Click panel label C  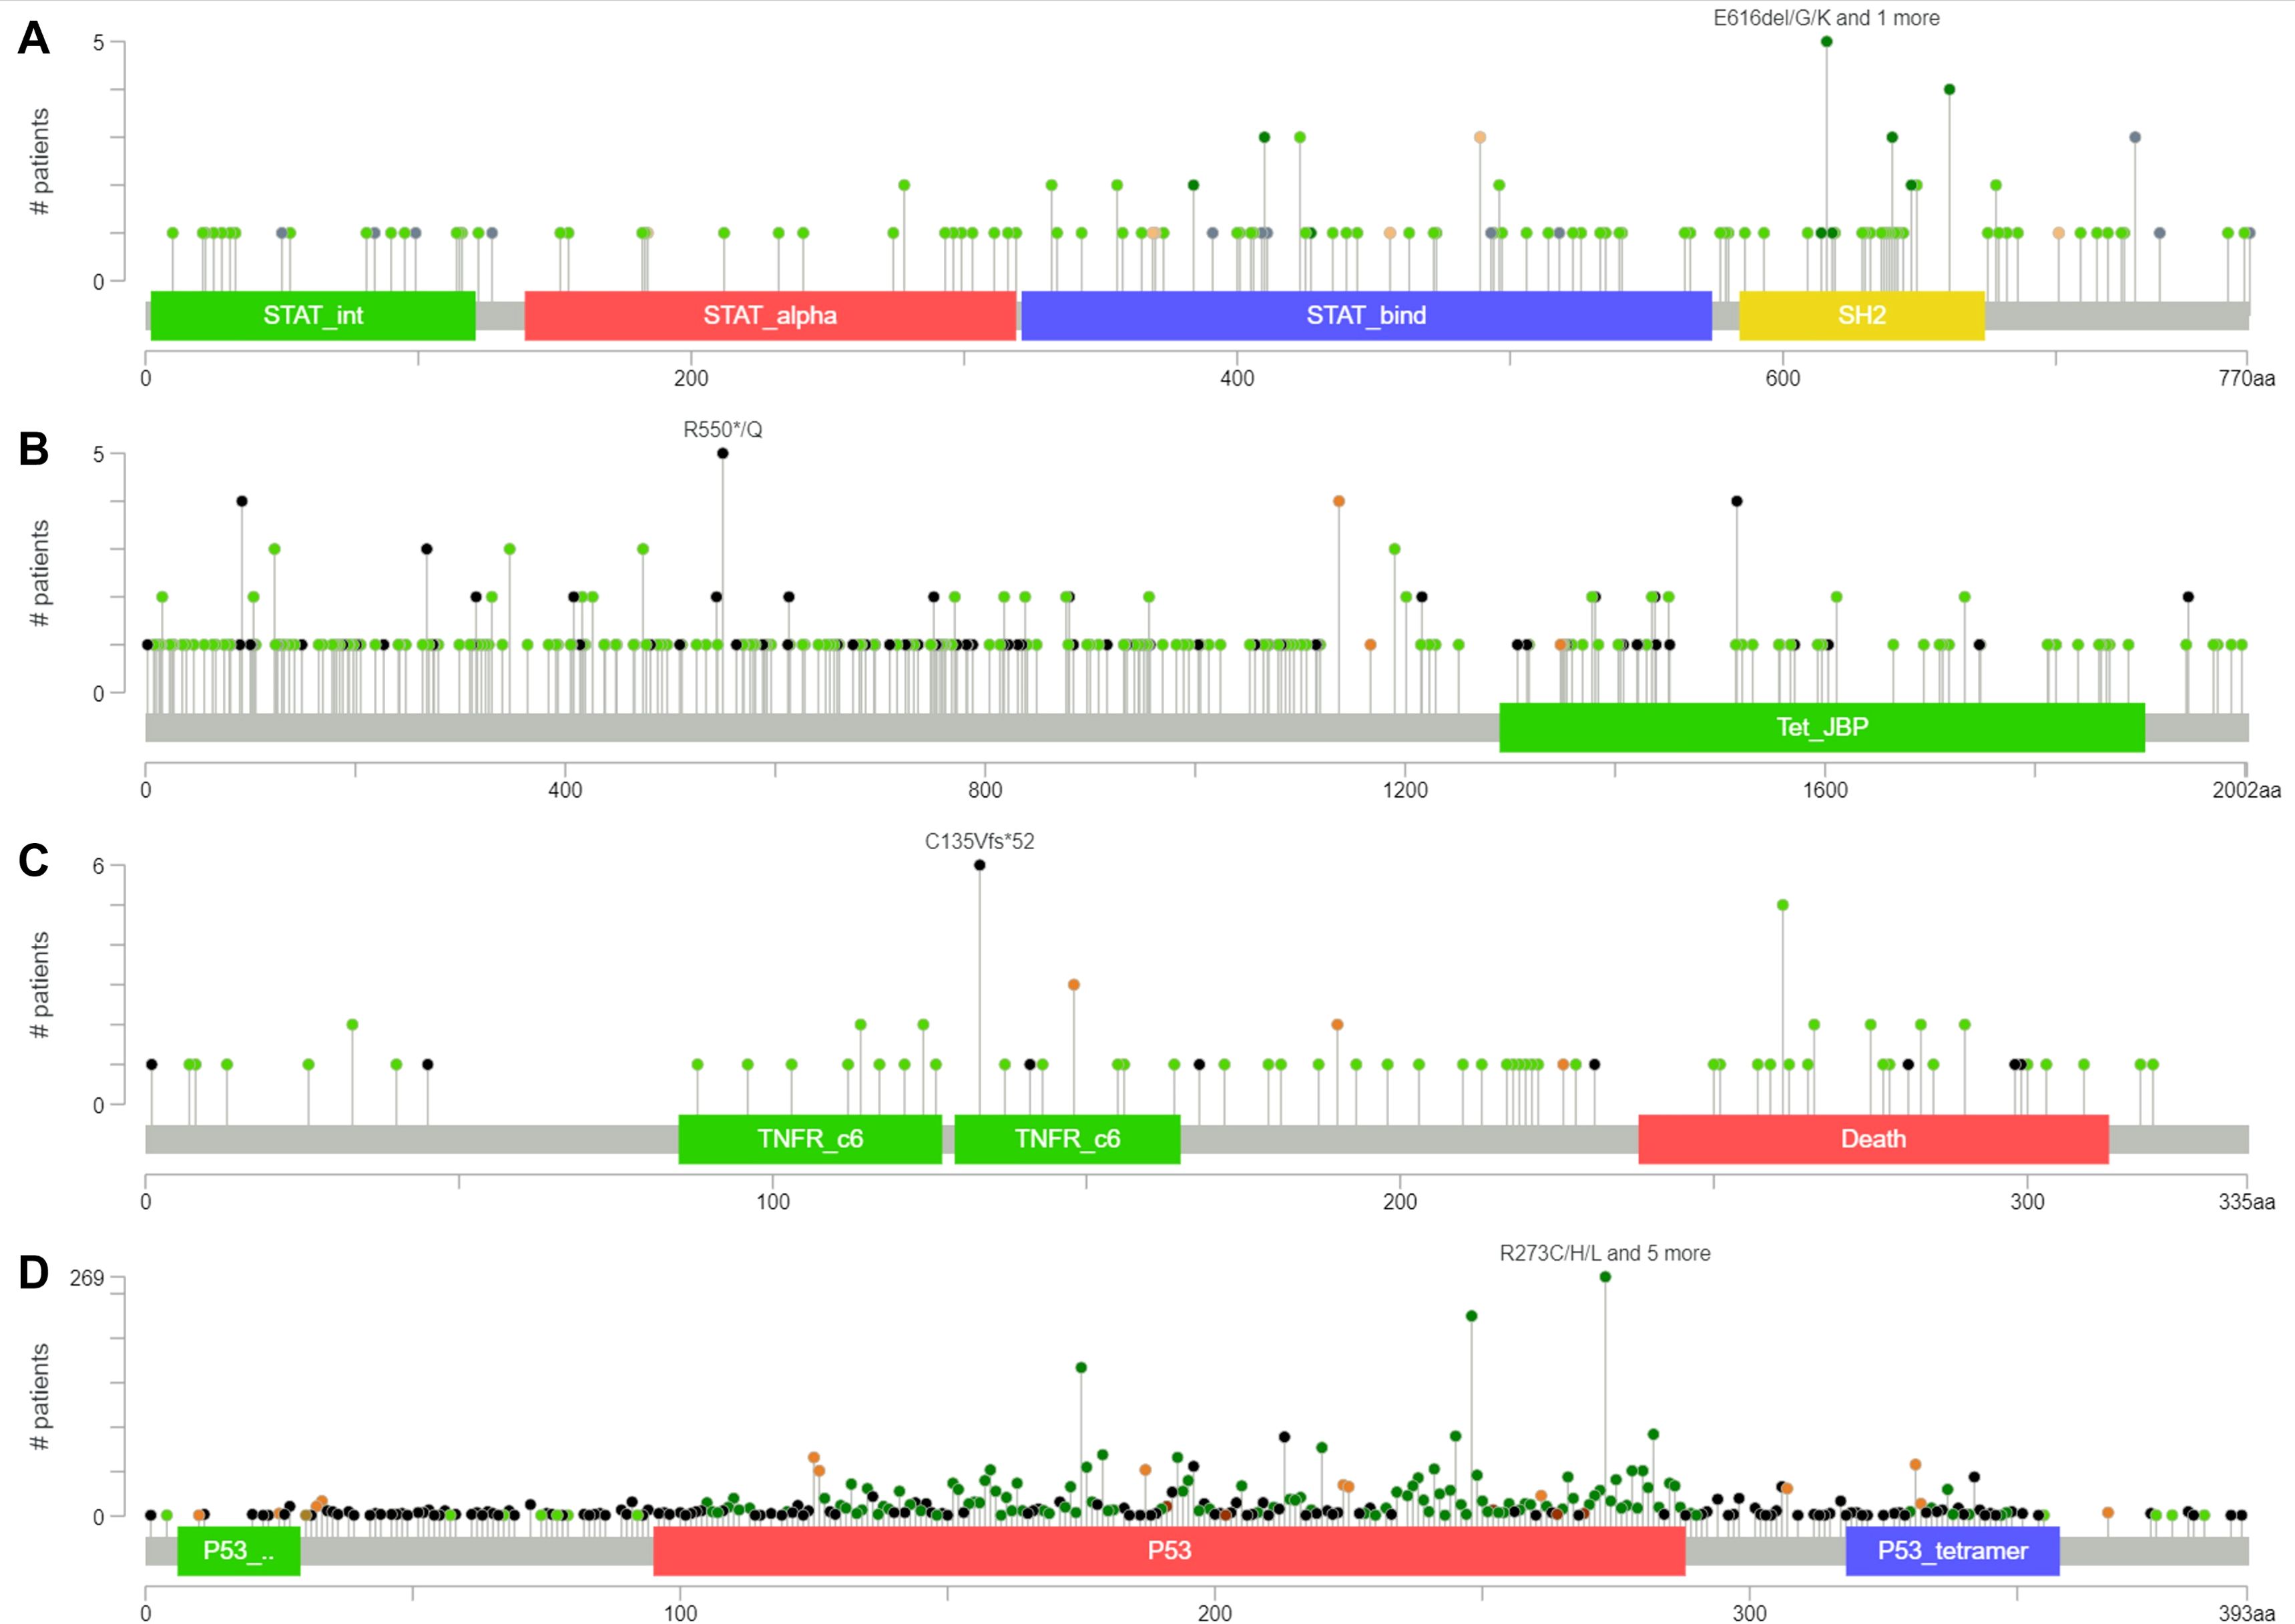coord(34,861)
